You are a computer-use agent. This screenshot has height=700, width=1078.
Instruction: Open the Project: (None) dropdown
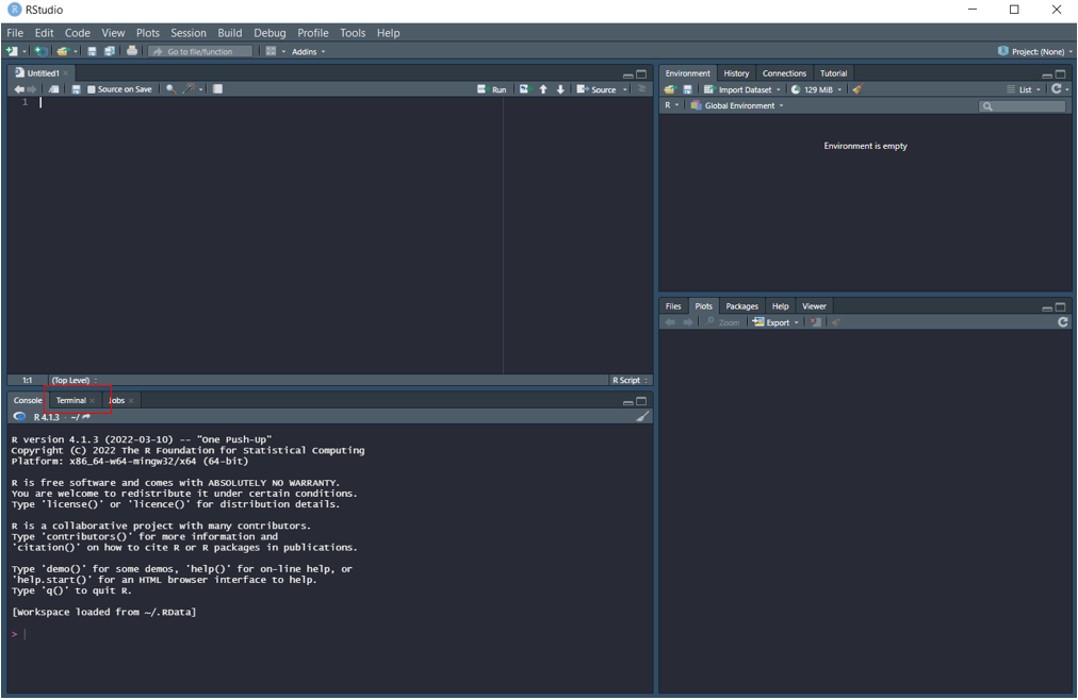(x=1035, y=52)
